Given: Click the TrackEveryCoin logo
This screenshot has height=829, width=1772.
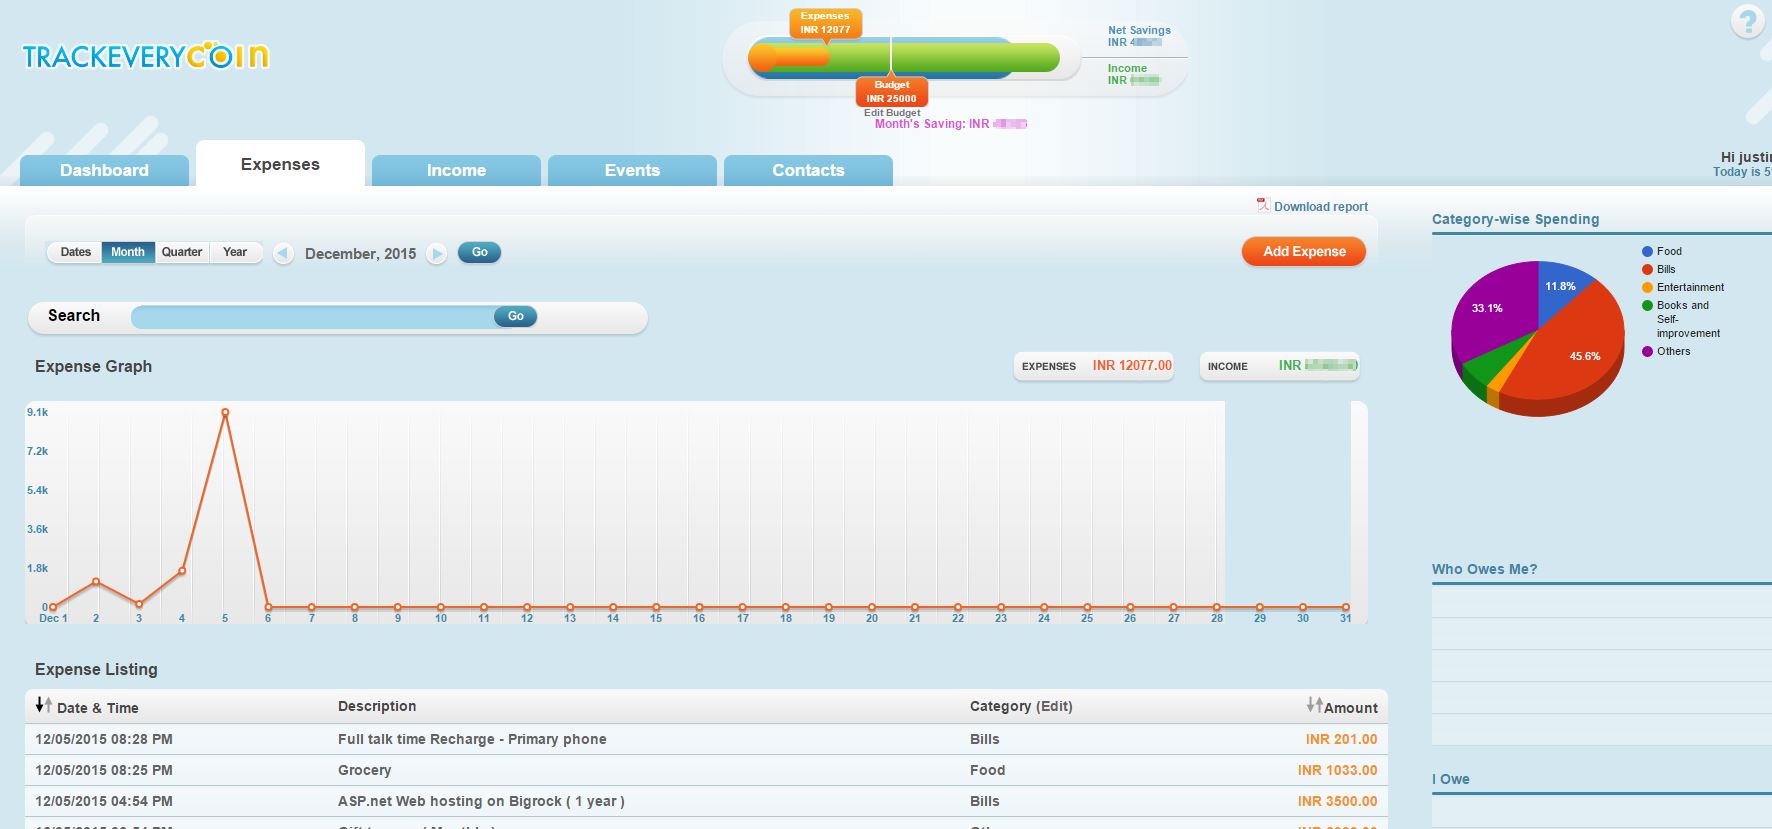Looking at the screenshot, I should [146, 56].
